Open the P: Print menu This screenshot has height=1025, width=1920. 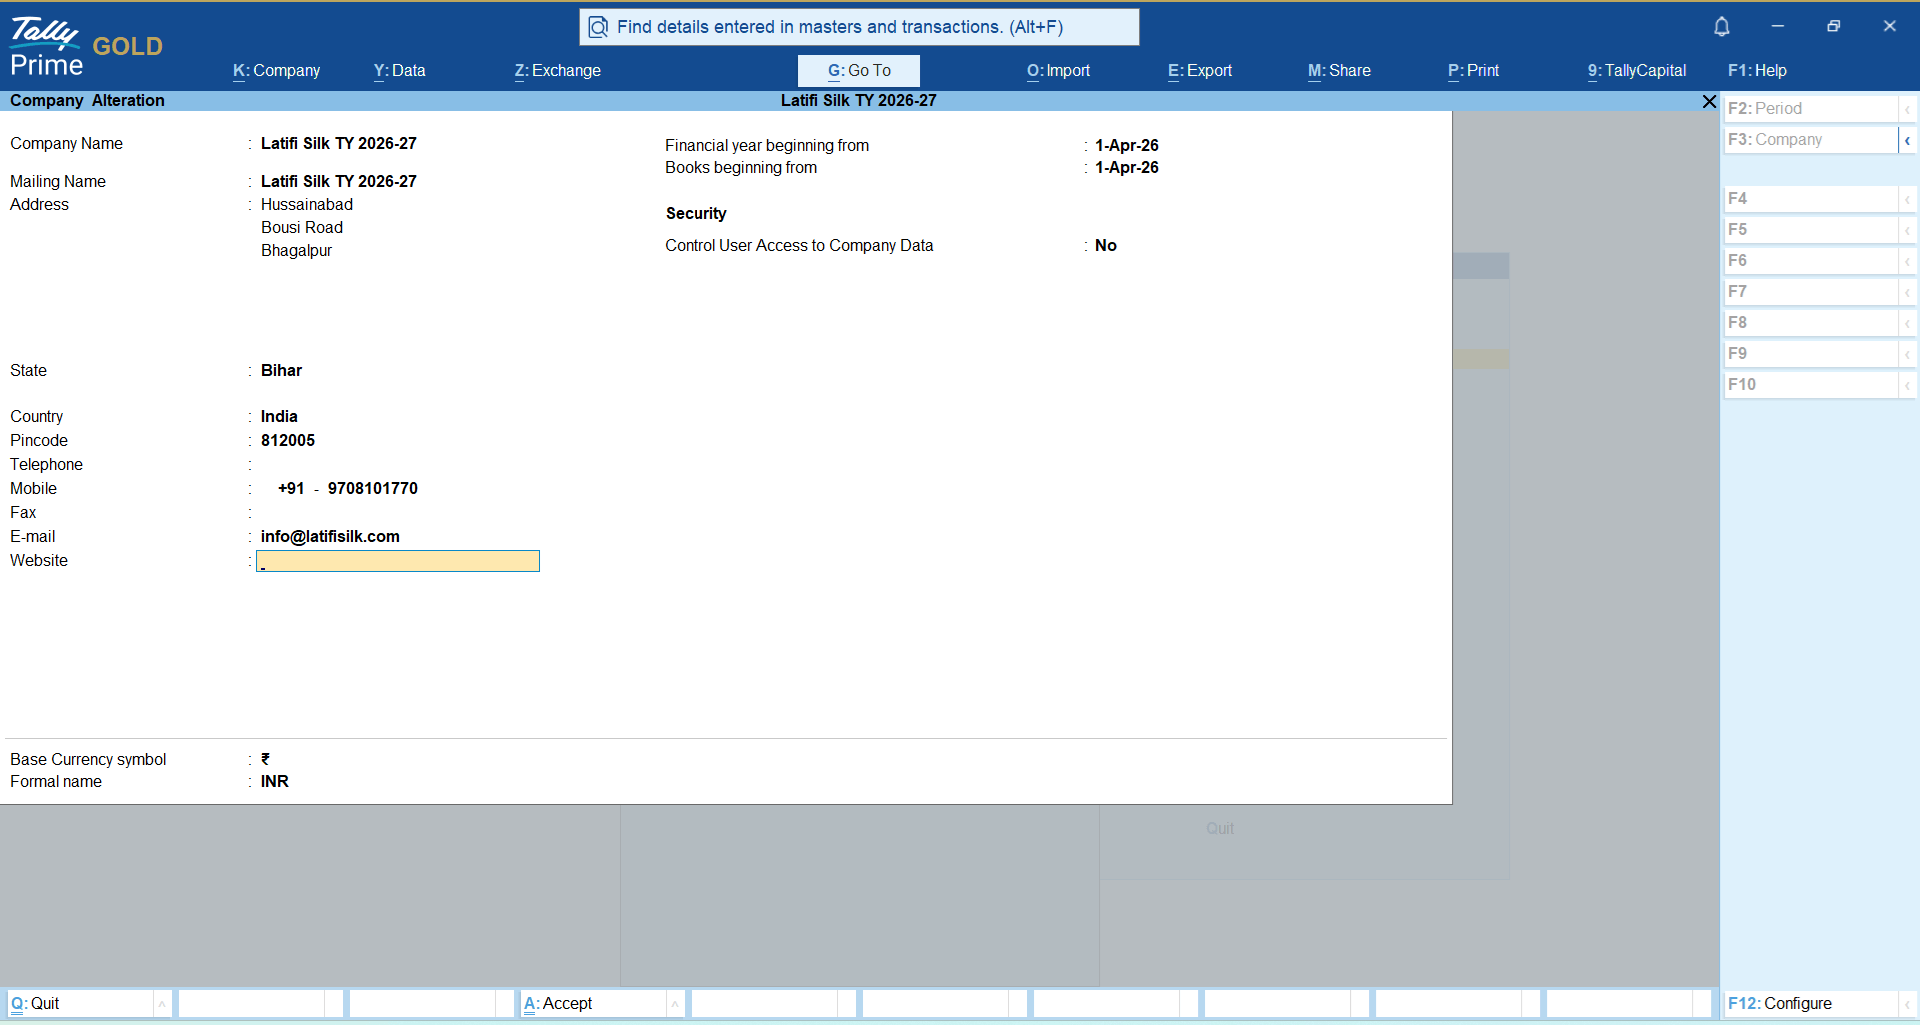tap(1474, 71)
